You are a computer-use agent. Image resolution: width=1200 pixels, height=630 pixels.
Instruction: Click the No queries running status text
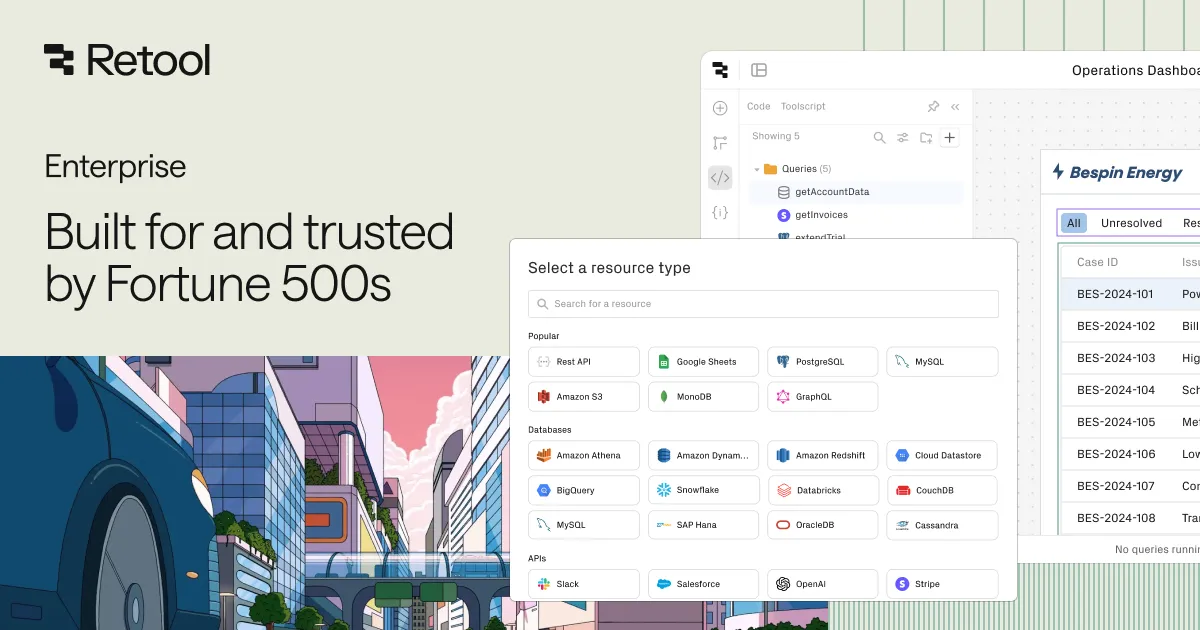click(1157, 550)
